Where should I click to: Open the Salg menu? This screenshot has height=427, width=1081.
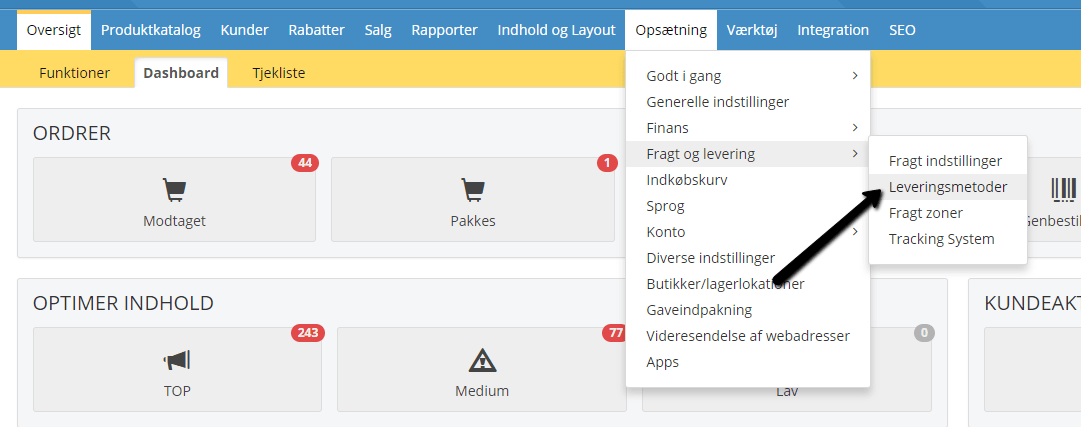click(378, 30)
